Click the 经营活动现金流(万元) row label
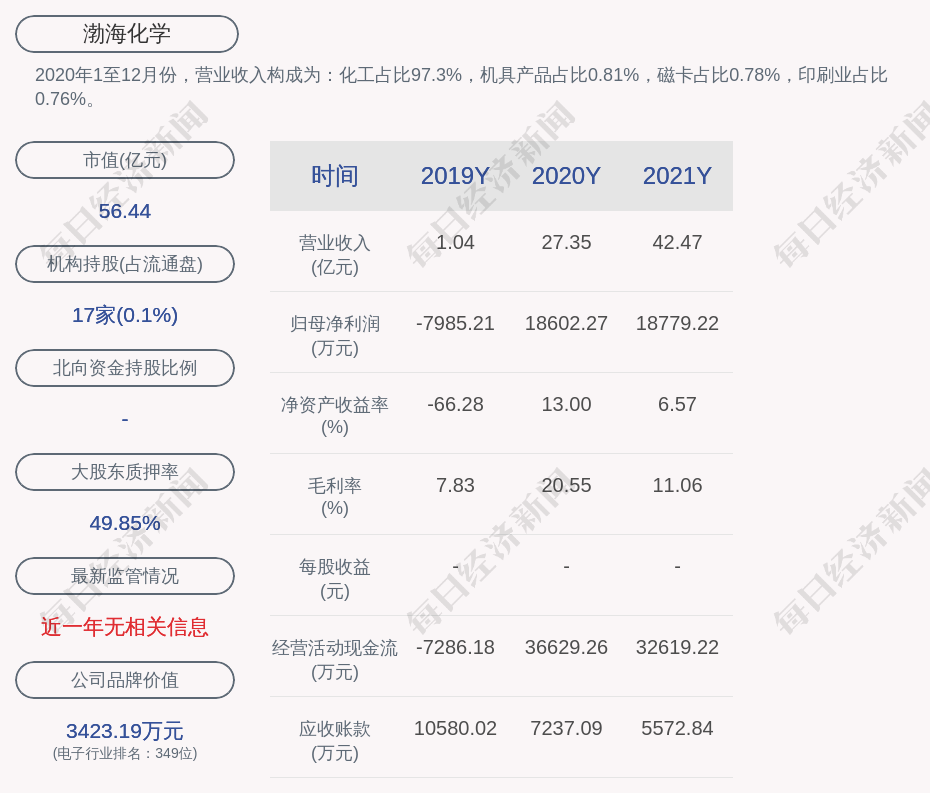930x793 pixels. coord(335,660)
